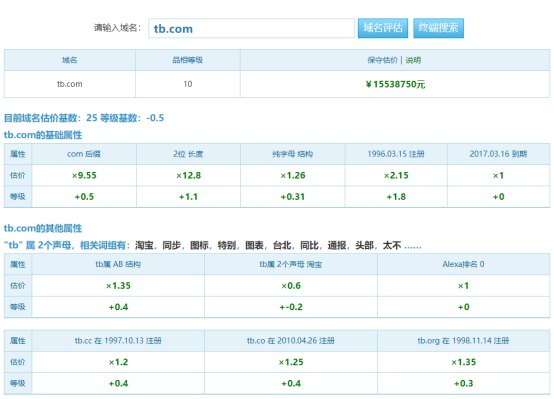Click the tb属 2个声母 淘宝 header
554x399 pixels.
coord(291,264)
